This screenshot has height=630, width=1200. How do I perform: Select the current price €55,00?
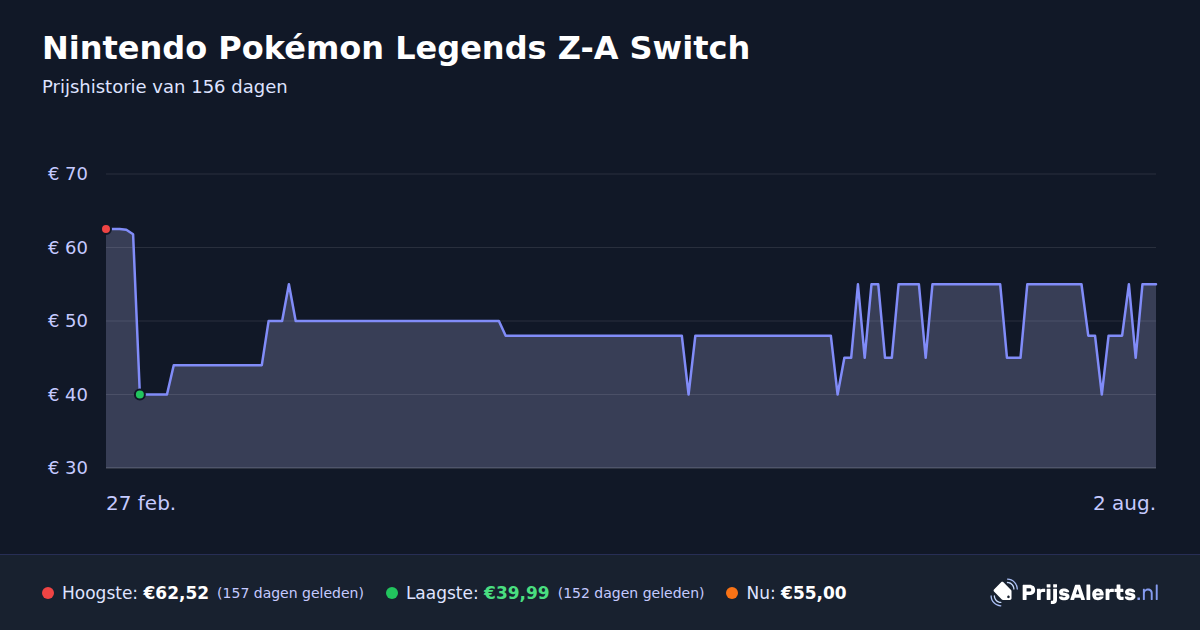click(813, 593)
